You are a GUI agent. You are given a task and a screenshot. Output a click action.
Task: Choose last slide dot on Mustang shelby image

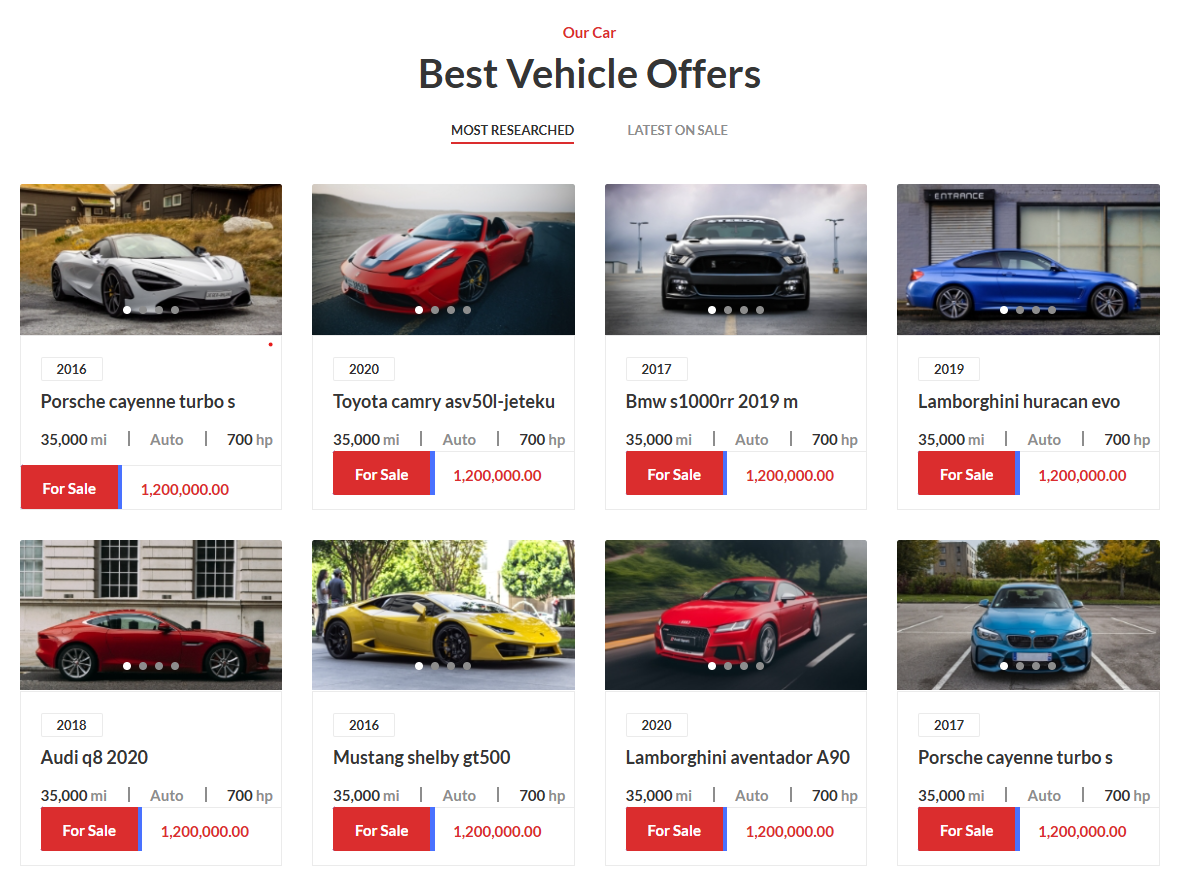467,666
